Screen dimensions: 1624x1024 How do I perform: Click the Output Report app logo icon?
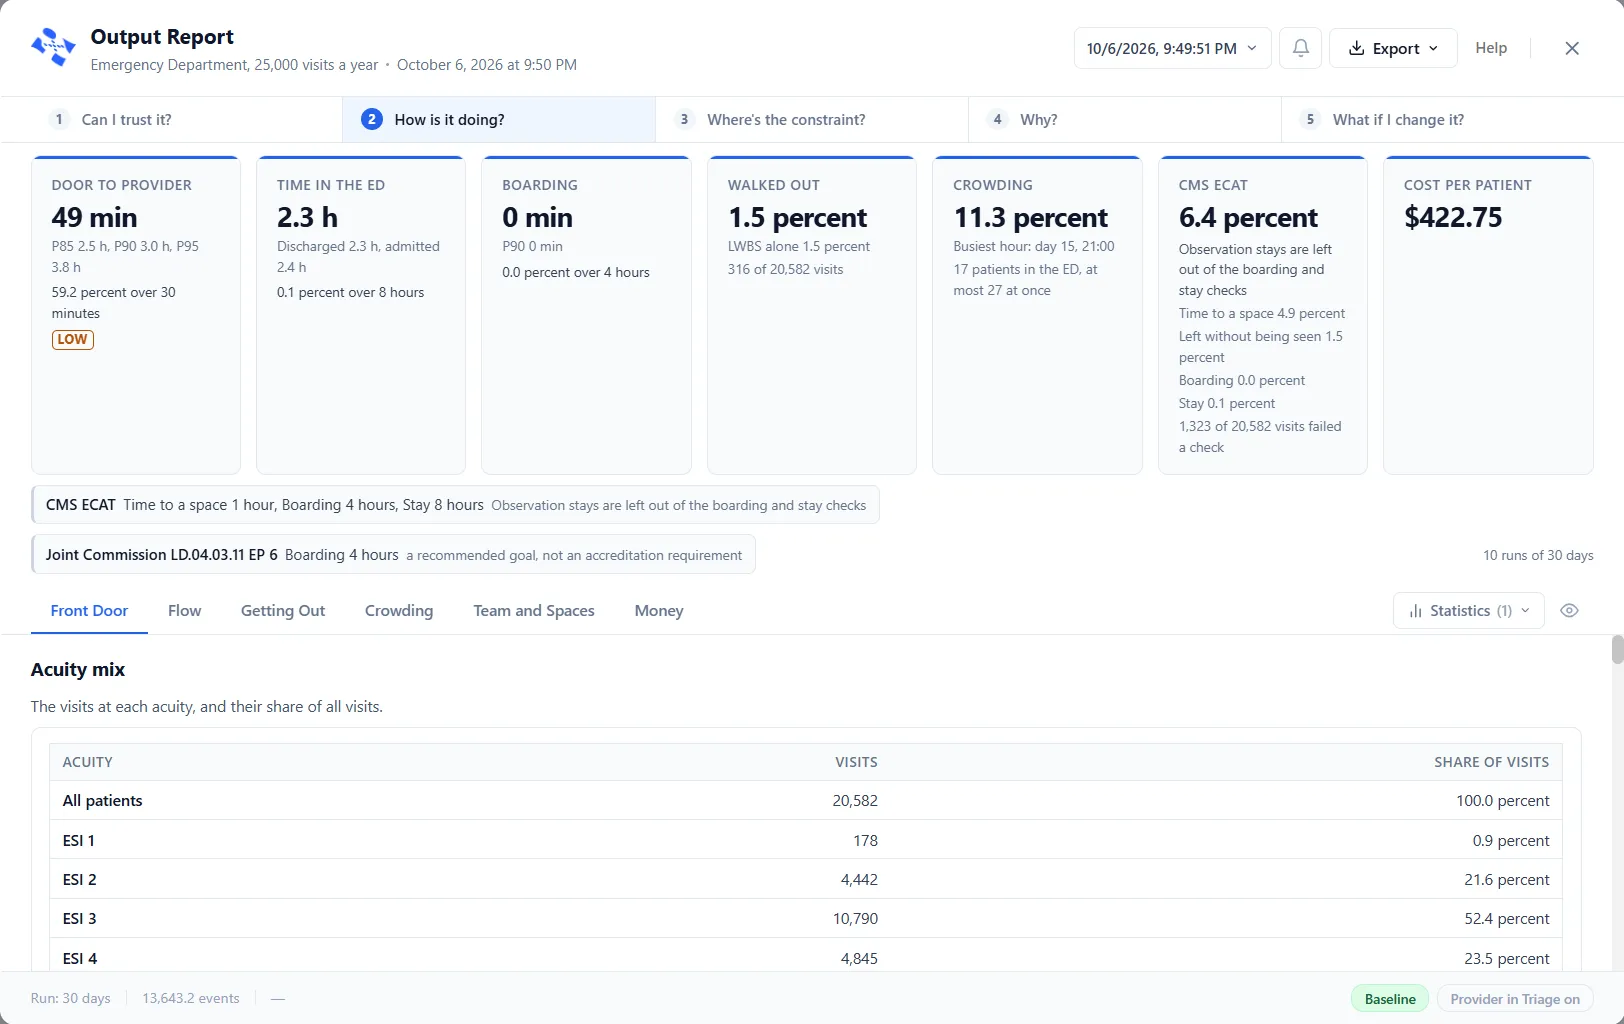point(53,47)
